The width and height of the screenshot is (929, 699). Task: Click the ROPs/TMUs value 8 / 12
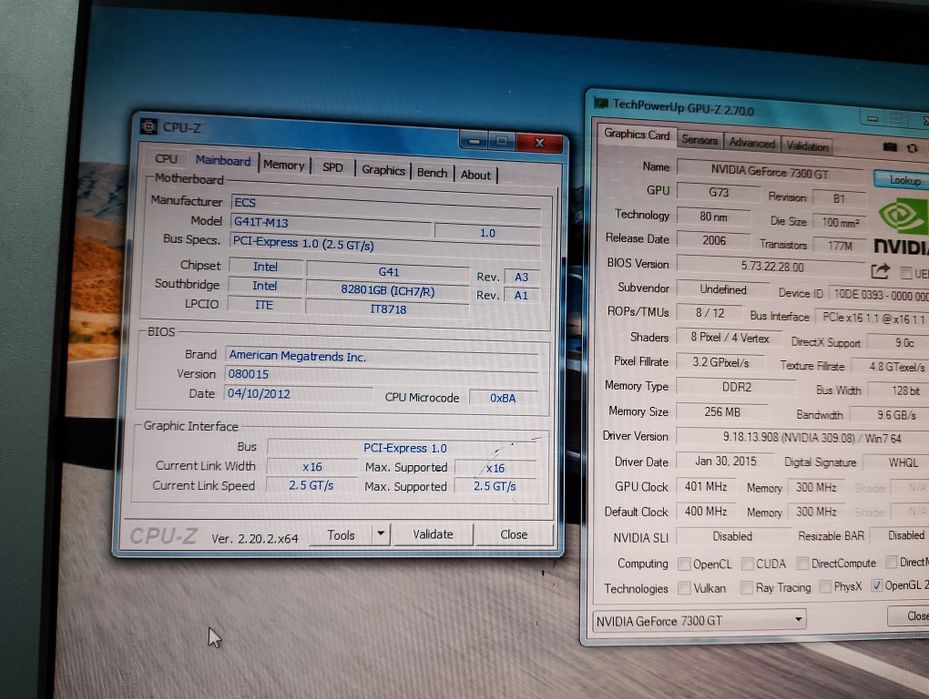pos(709,313)
